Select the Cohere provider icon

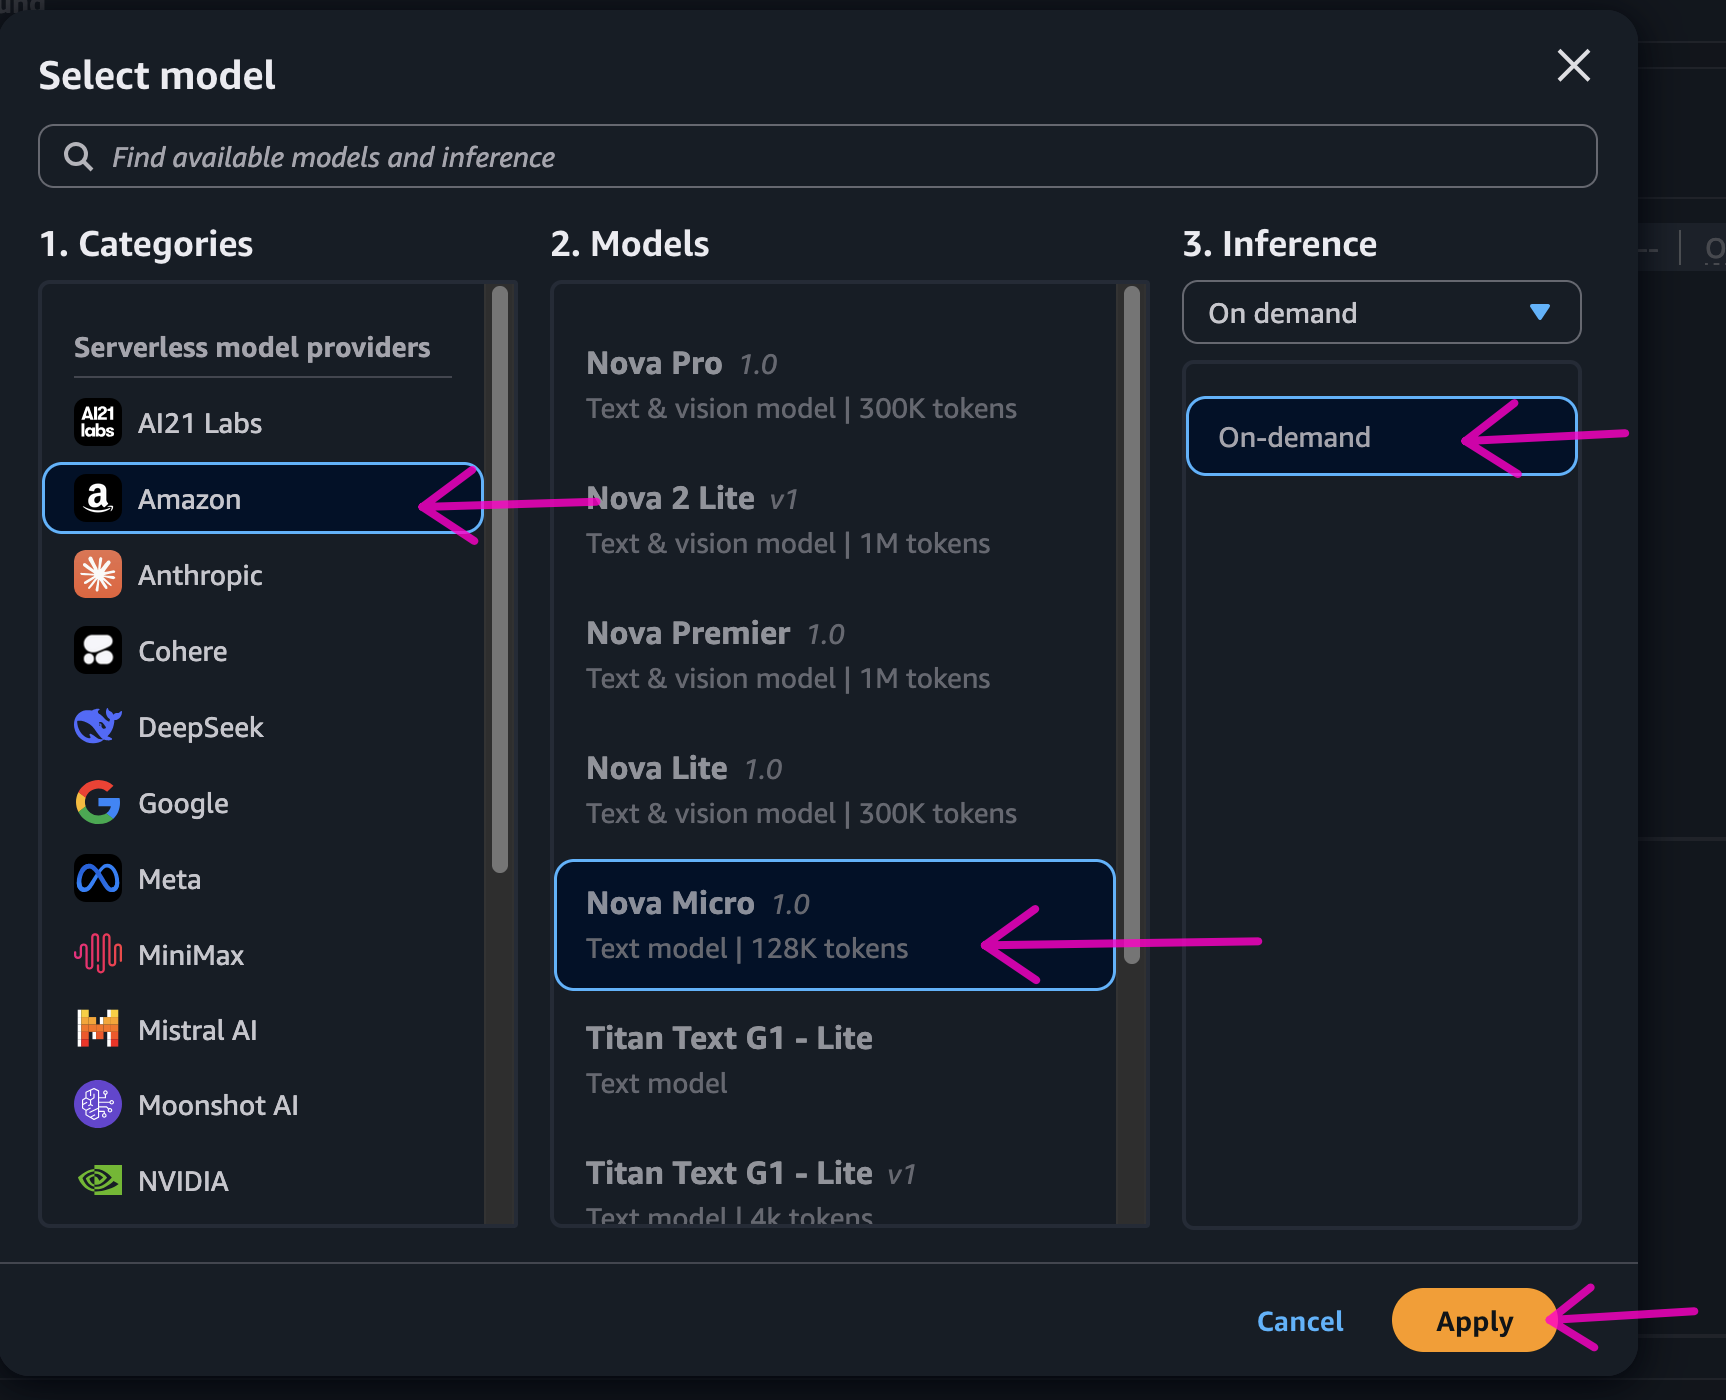click(x=97, y=650)
